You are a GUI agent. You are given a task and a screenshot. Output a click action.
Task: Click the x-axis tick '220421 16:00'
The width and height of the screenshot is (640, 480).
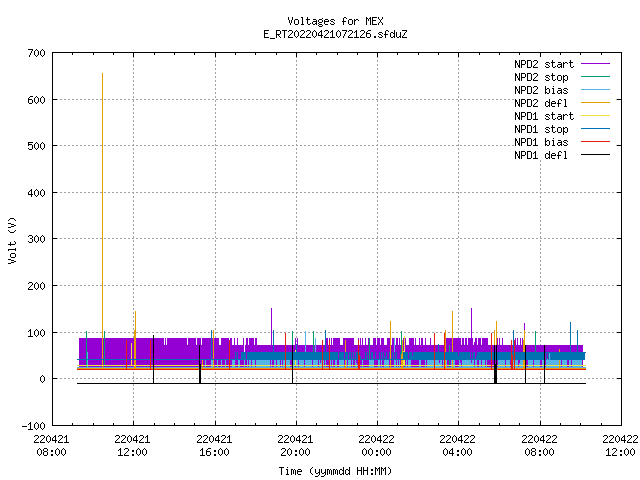click(x=214, y=446)
